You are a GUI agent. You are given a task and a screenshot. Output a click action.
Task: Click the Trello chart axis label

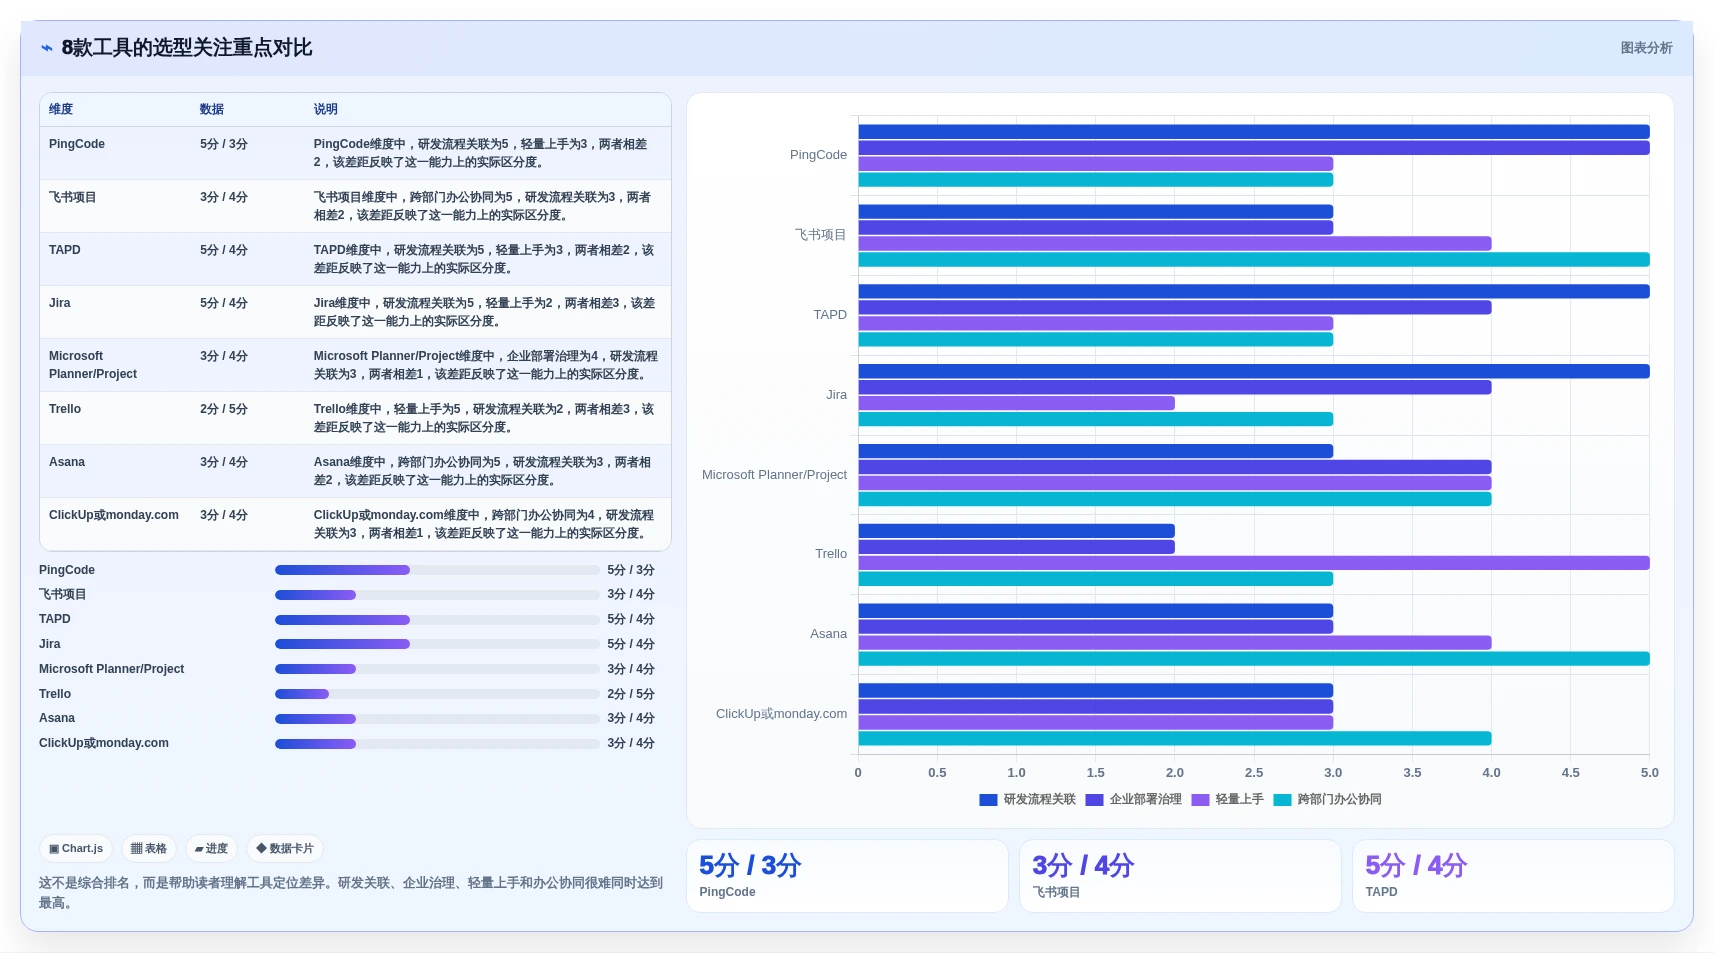[x=831, y=554]
